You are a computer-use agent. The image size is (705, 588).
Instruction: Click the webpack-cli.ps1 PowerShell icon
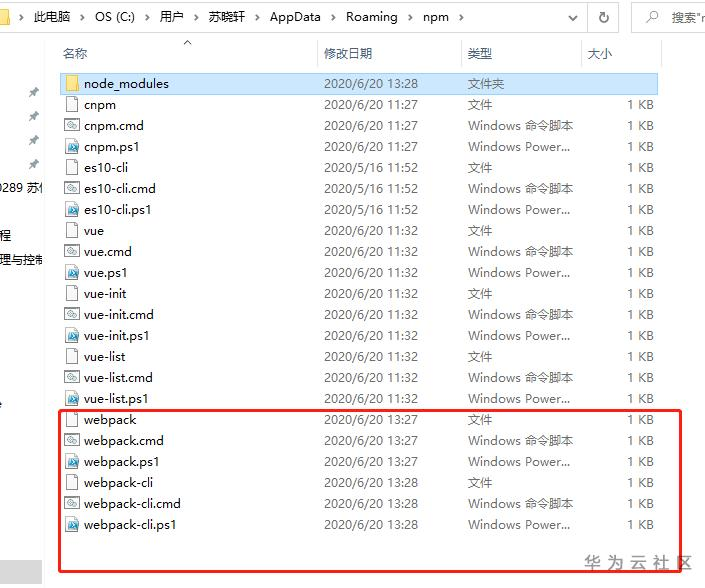coord(72,524)
